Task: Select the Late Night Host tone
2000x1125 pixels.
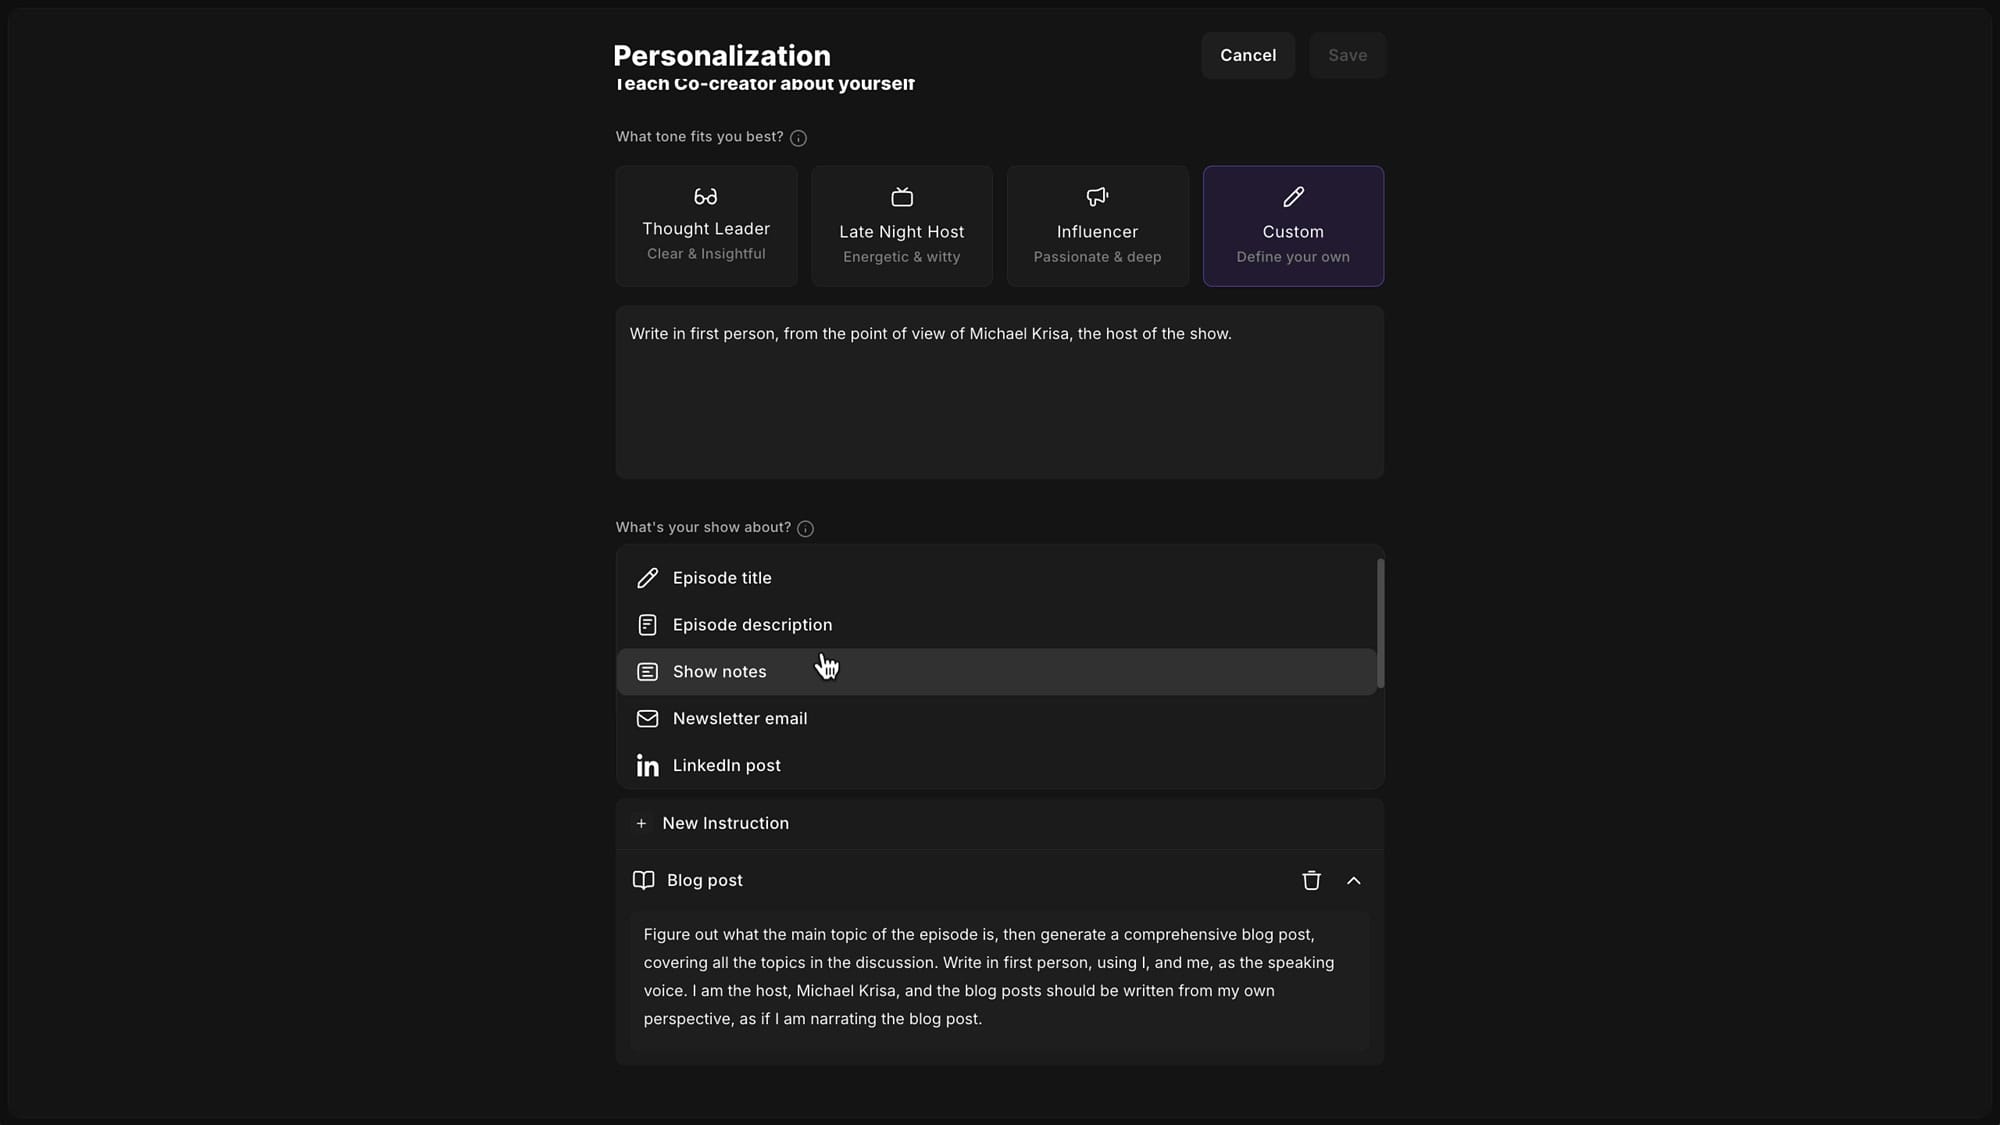Action: [x=901, y=225]
